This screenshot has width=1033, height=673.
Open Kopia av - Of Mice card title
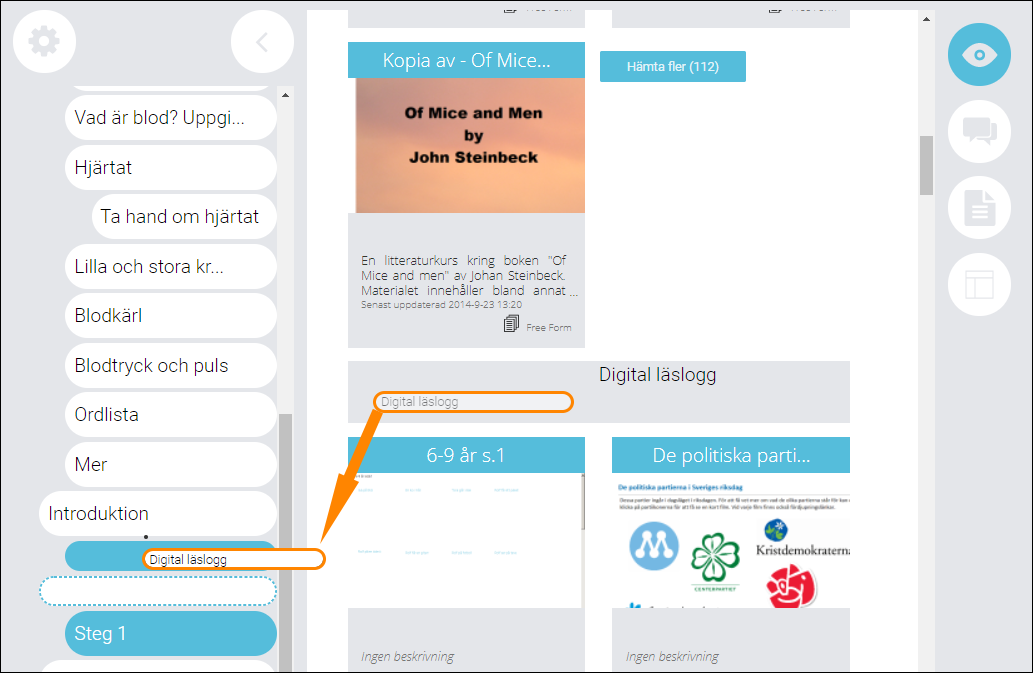(466, 61)
